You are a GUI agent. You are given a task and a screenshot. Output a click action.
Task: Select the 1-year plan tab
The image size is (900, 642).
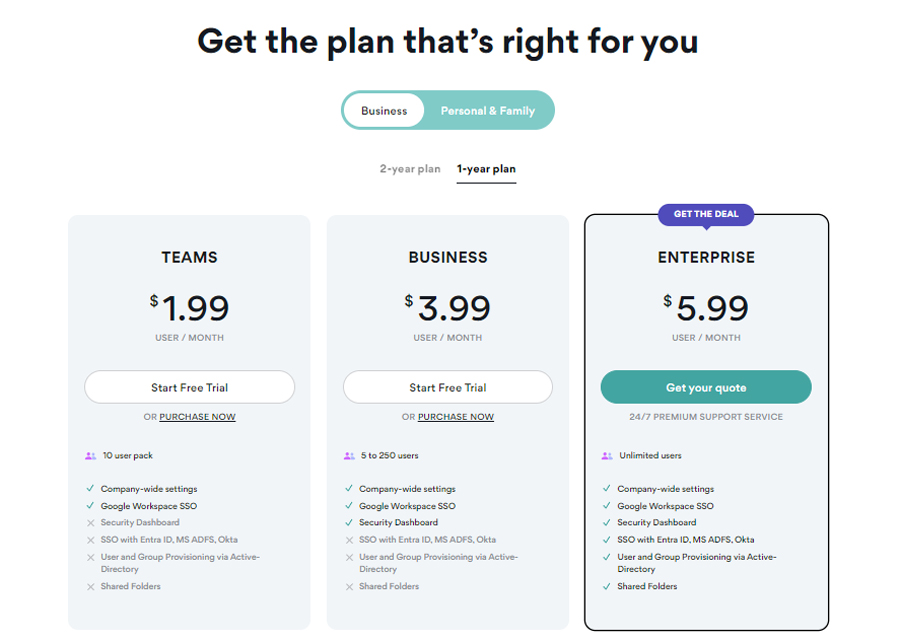point(486,169)
